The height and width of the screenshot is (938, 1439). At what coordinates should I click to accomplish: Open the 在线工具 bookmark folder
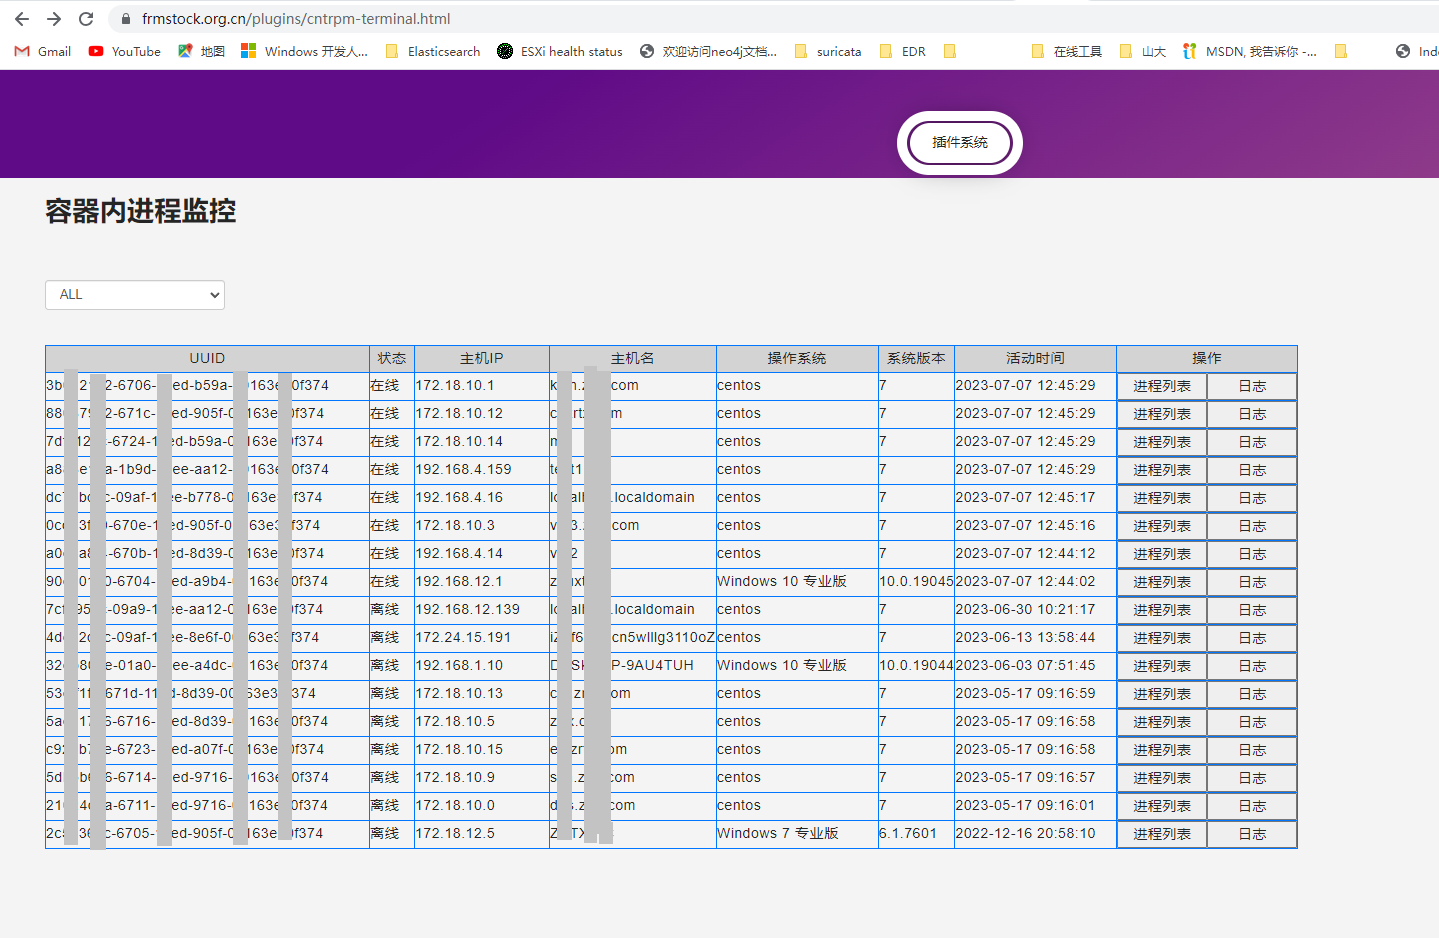pyautogui.click(x=1066, y=51)
